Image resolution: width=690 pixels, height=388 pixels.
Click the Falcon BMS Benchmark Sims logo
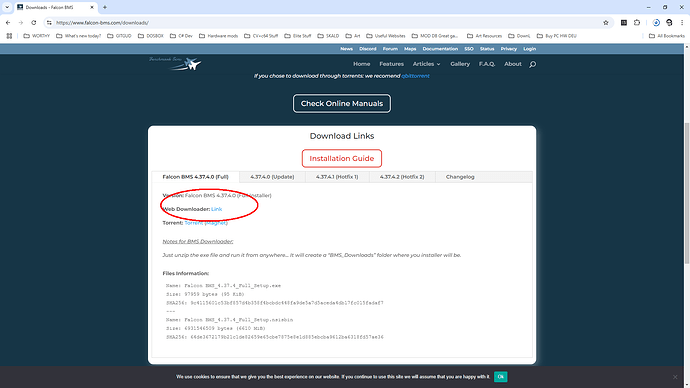(x=175, y=63)
